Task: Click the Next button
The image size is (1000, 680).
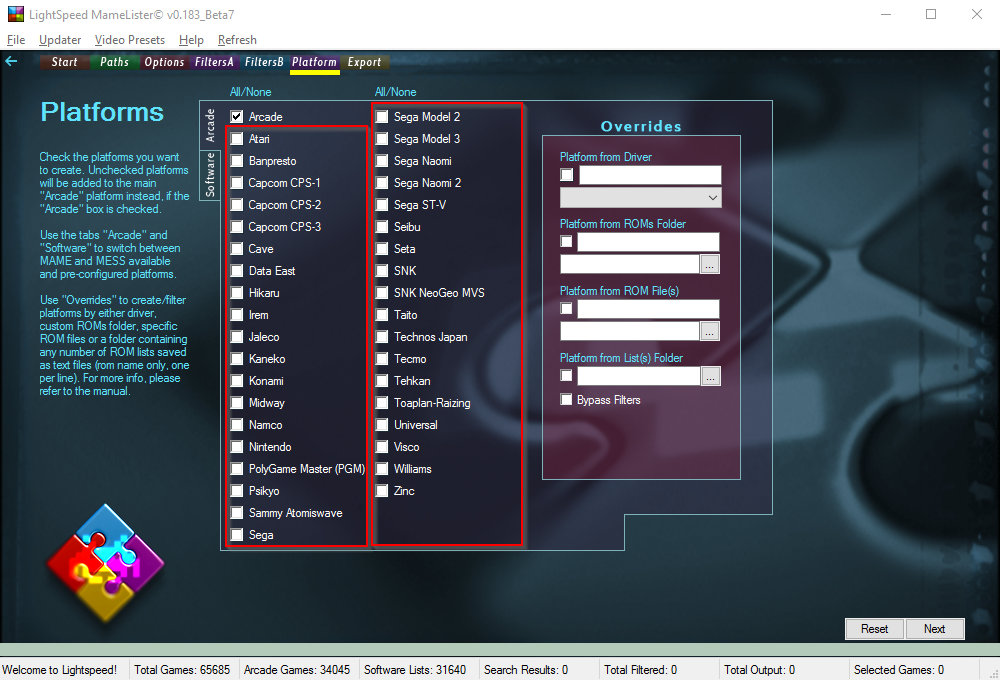Action: tap(934, 629)
